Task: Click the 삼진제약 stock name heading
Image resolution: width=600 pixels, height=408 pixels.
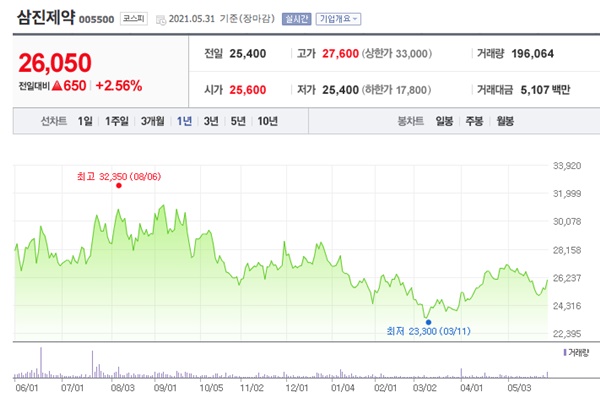Action: pyautogui.click(x=46, y=18)
